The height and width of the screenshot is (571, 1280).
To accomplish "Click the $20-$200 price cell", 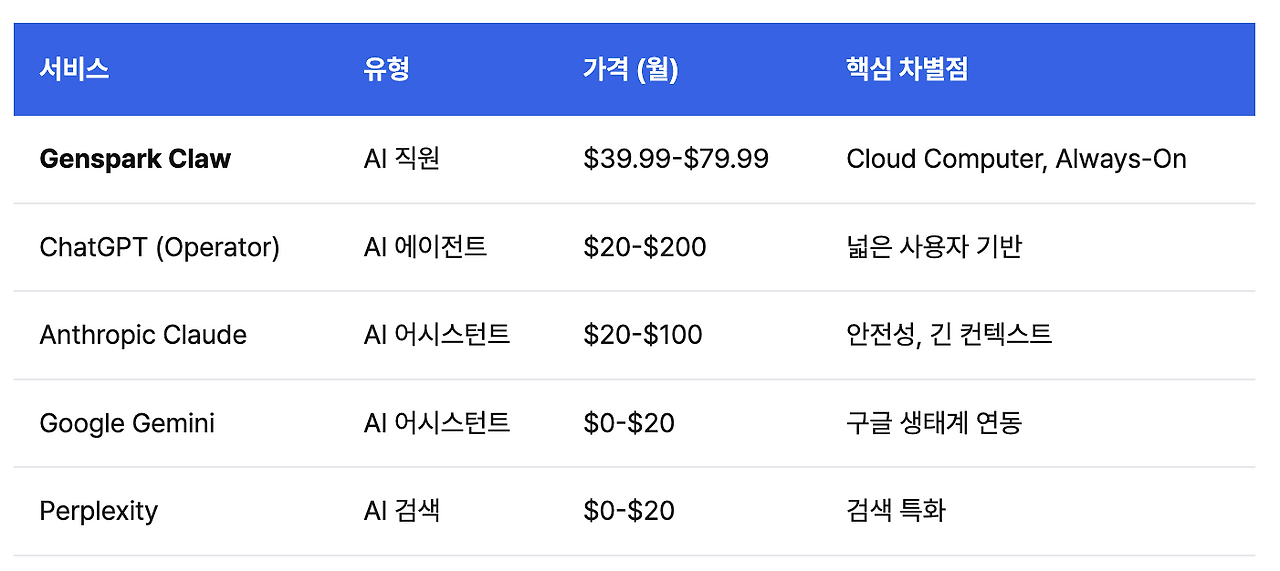I will (x=644, y=247).
